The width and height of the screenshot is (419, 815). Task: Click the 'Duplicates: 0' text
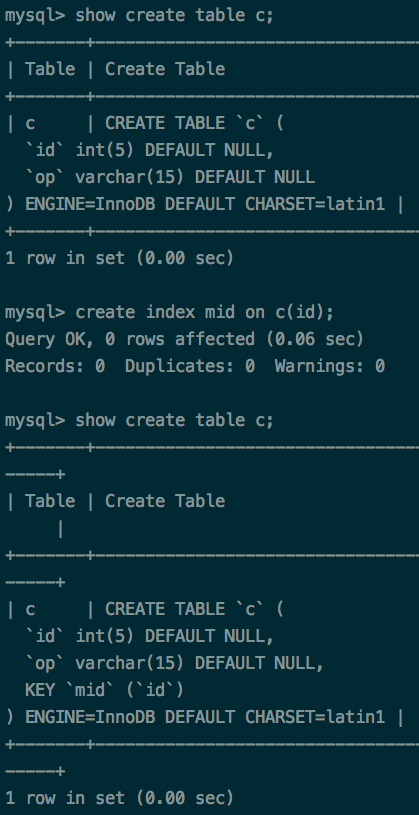(x=190, y=366)
